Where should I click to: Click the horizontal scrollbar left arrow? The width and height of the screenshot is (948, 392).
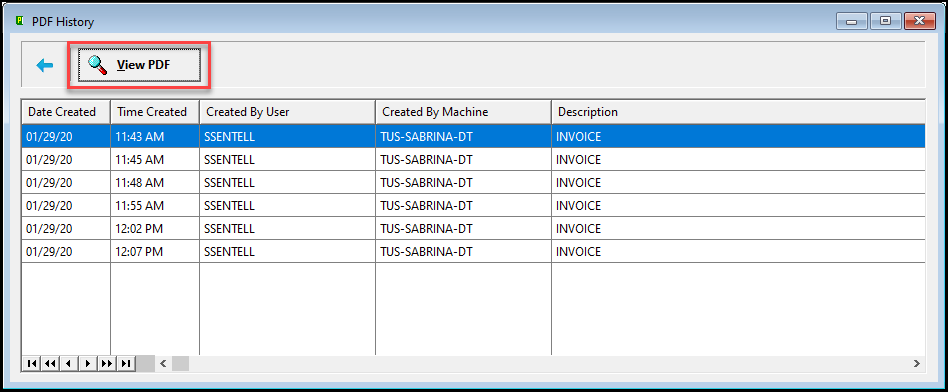(x=163, y=363)
